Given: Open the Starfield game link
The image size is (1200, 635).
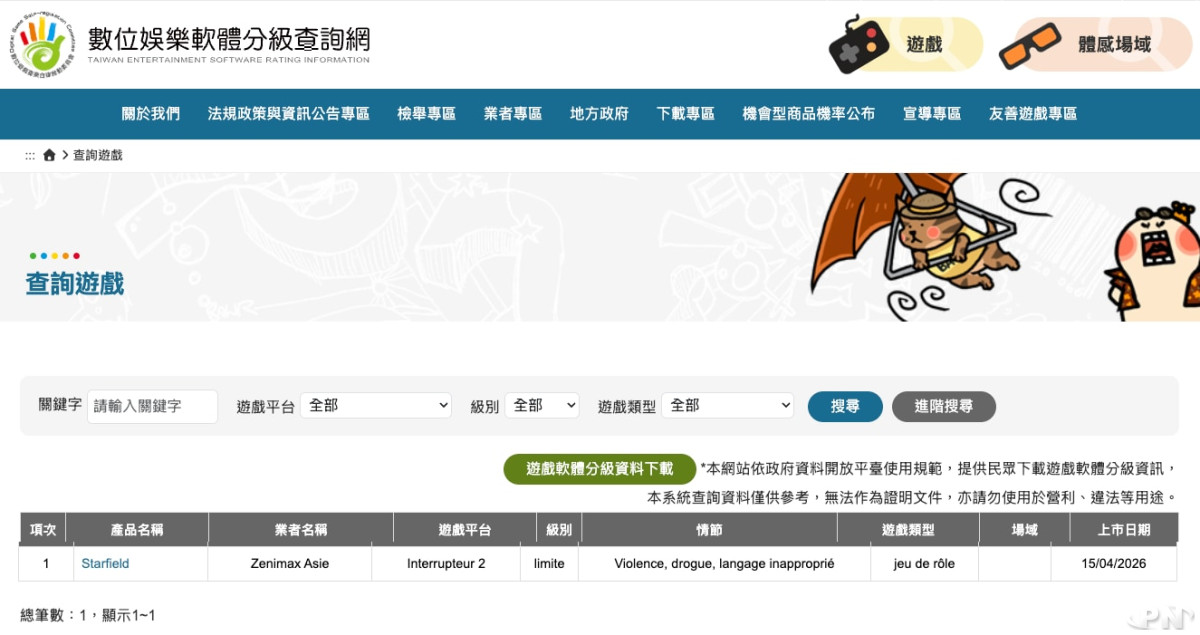Looking at the screenshot, I should tap(105, 564).
